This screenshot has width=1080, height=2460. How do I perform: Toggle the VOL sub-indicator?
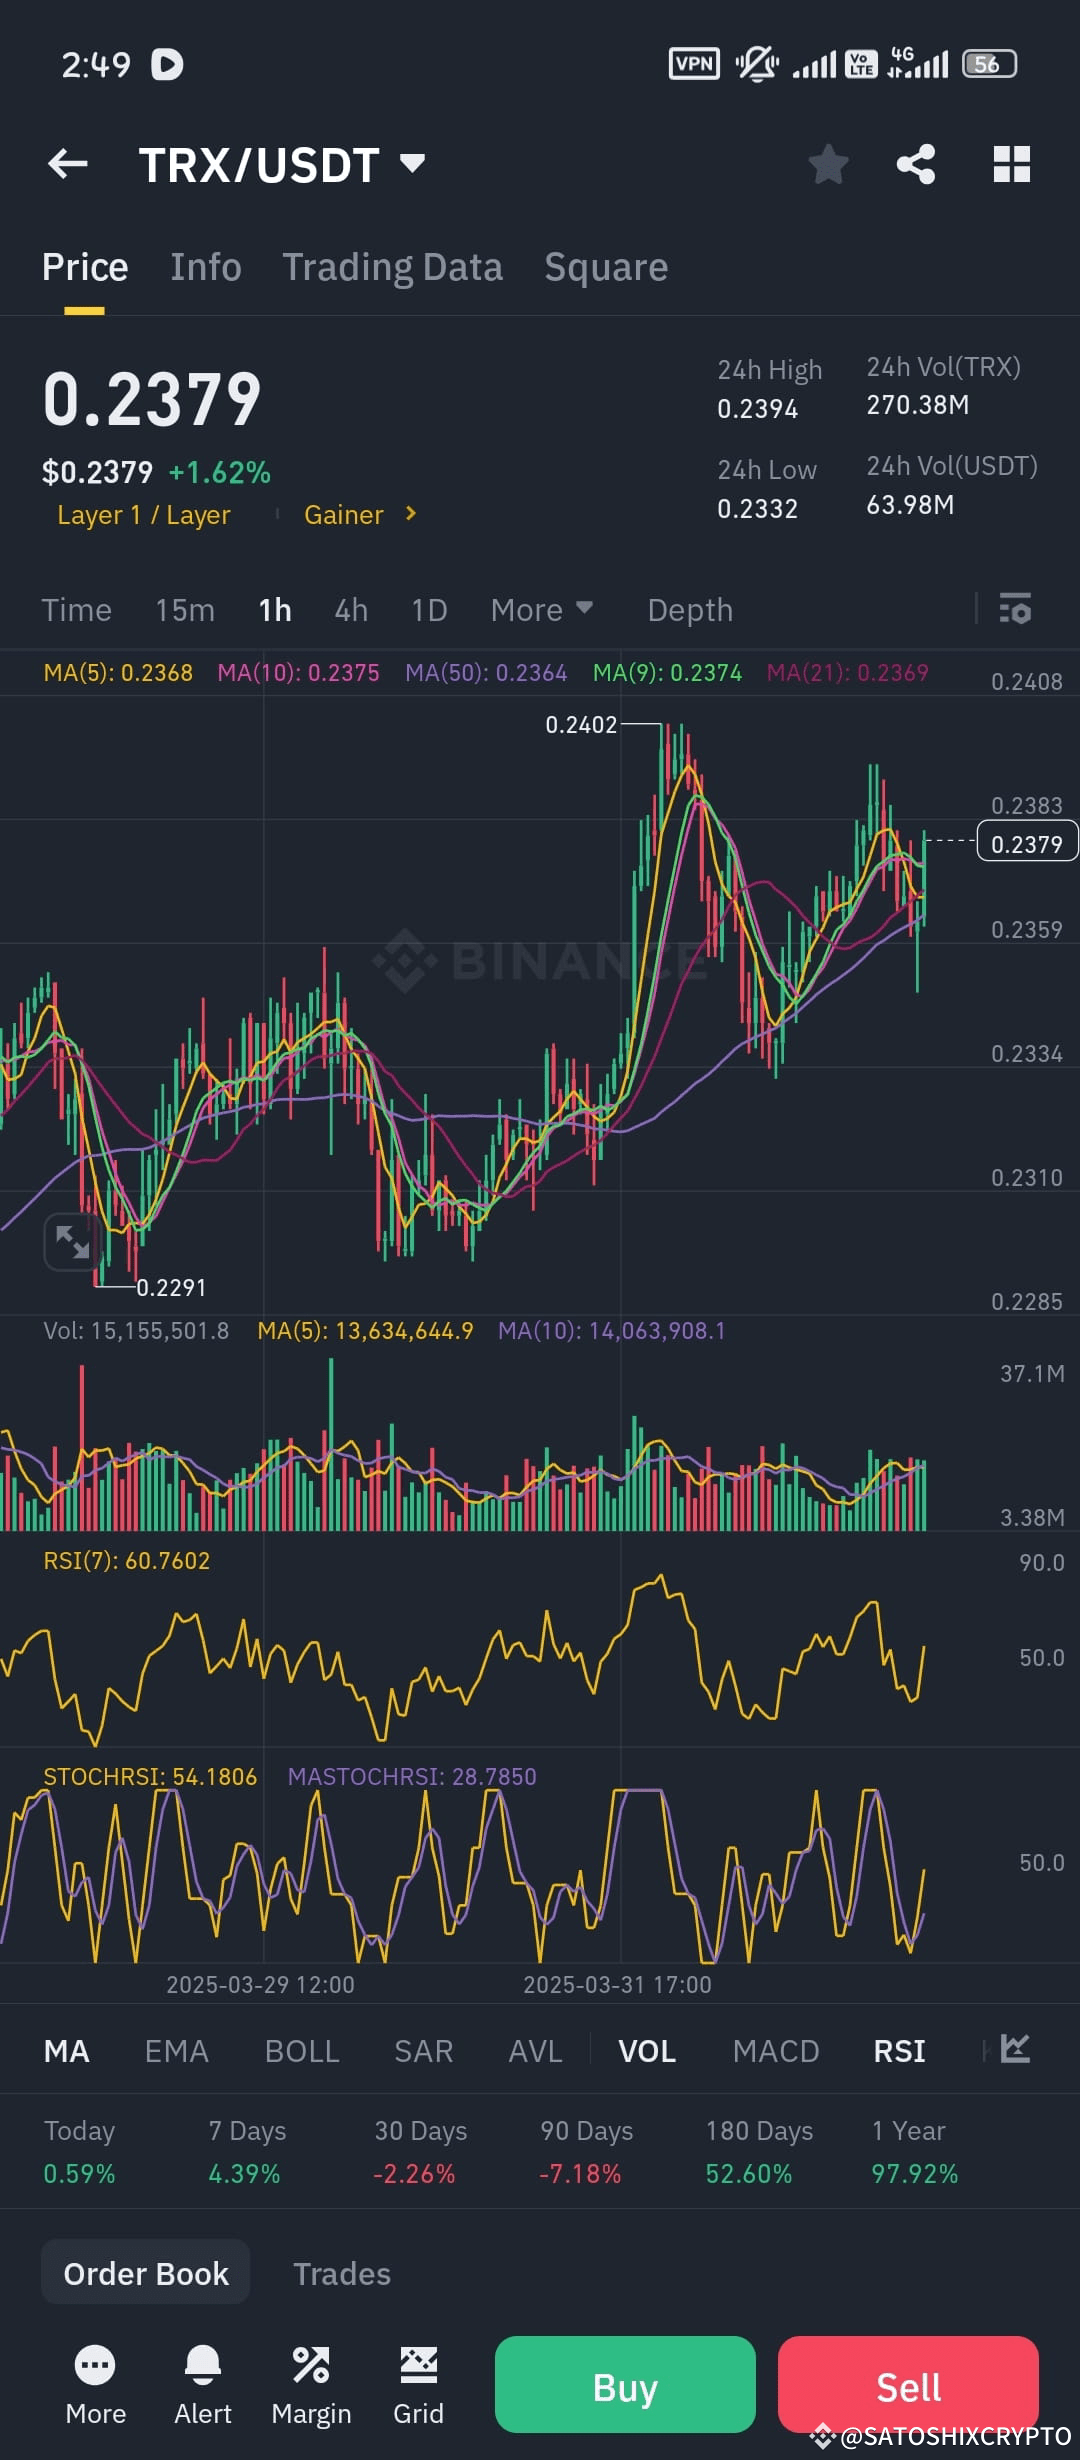tap(647, 2051)
